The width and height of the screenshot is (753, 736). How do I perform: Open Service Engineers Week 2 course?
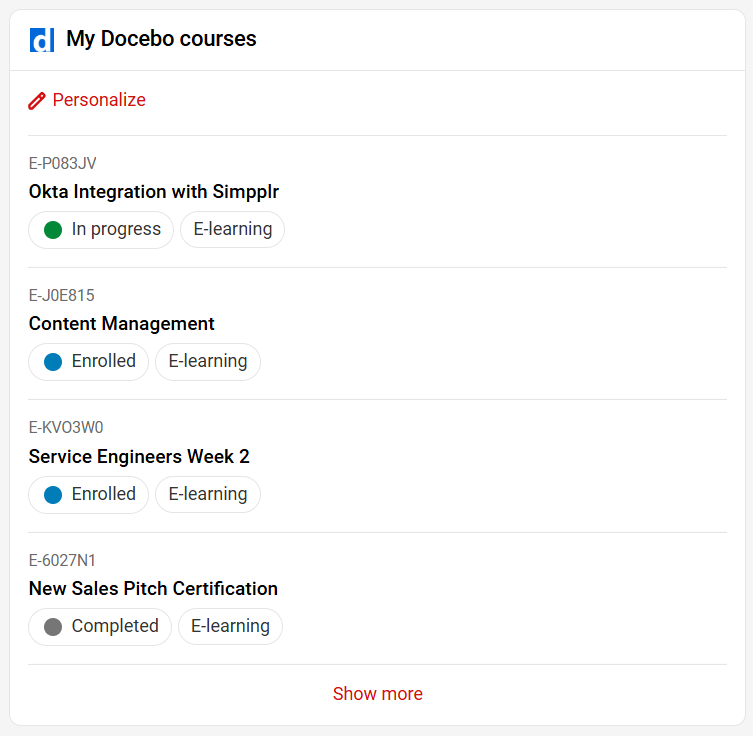click(139, 457)
